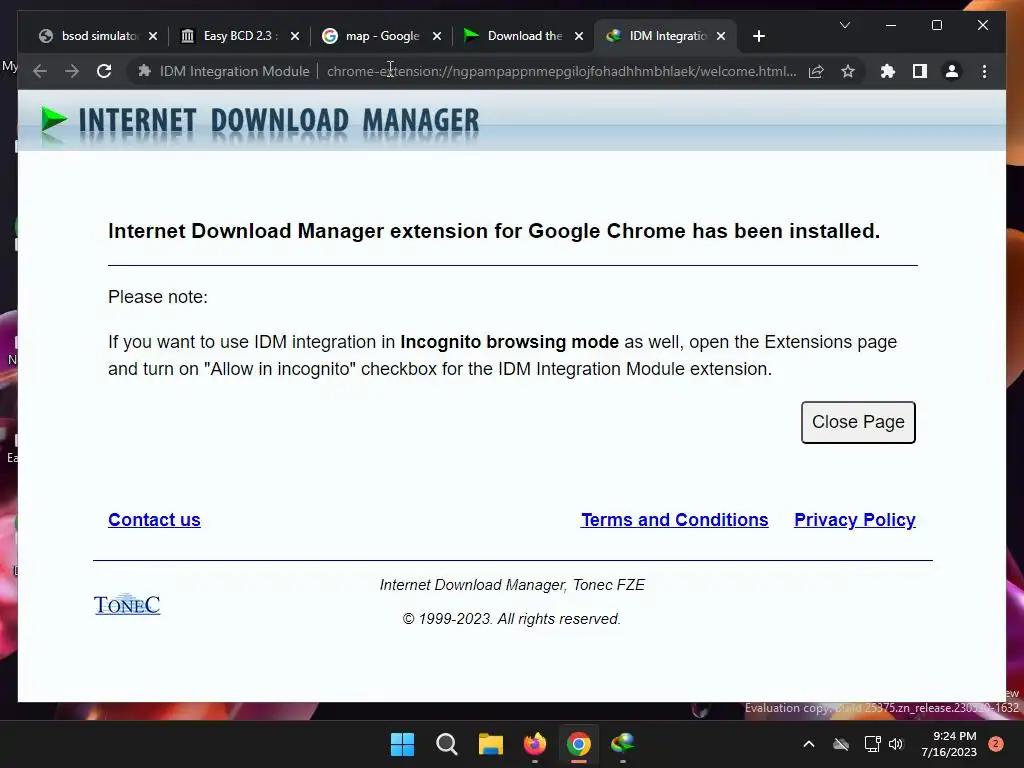1024x768 pixels.
Task: Open the Windows Start menu
Action: (402, 744)
